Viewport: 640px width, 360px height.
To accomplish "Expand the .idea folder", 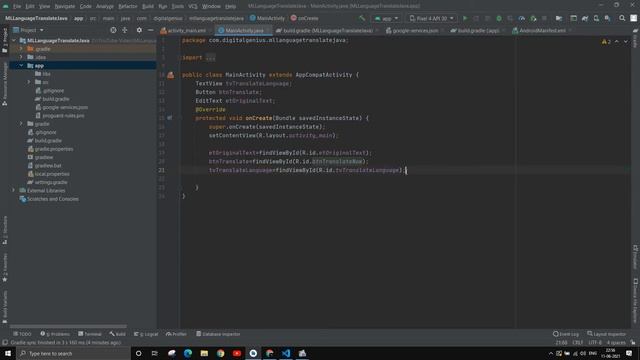I will click(x=21, y=57).
